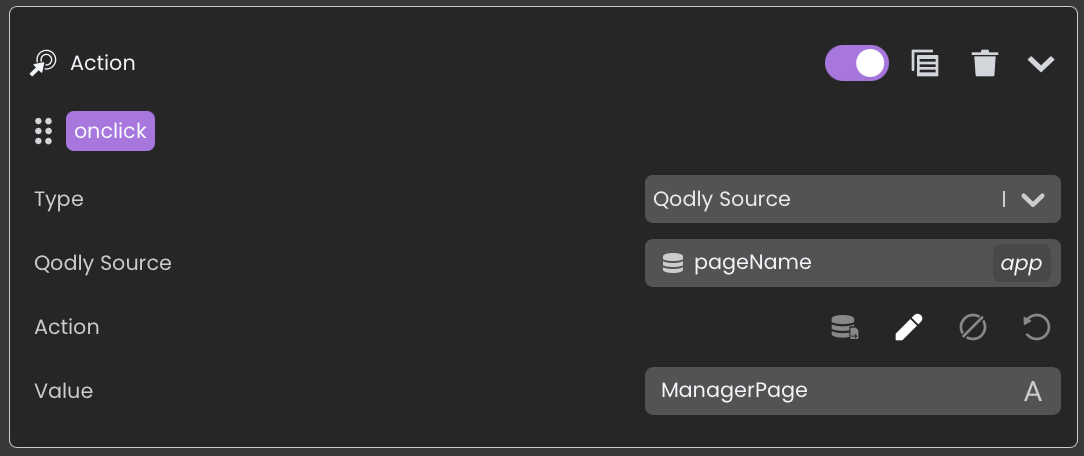Choose the database action icon
Image resolution: width=1084 pixels, height=456 pixels.
[845, 327]
